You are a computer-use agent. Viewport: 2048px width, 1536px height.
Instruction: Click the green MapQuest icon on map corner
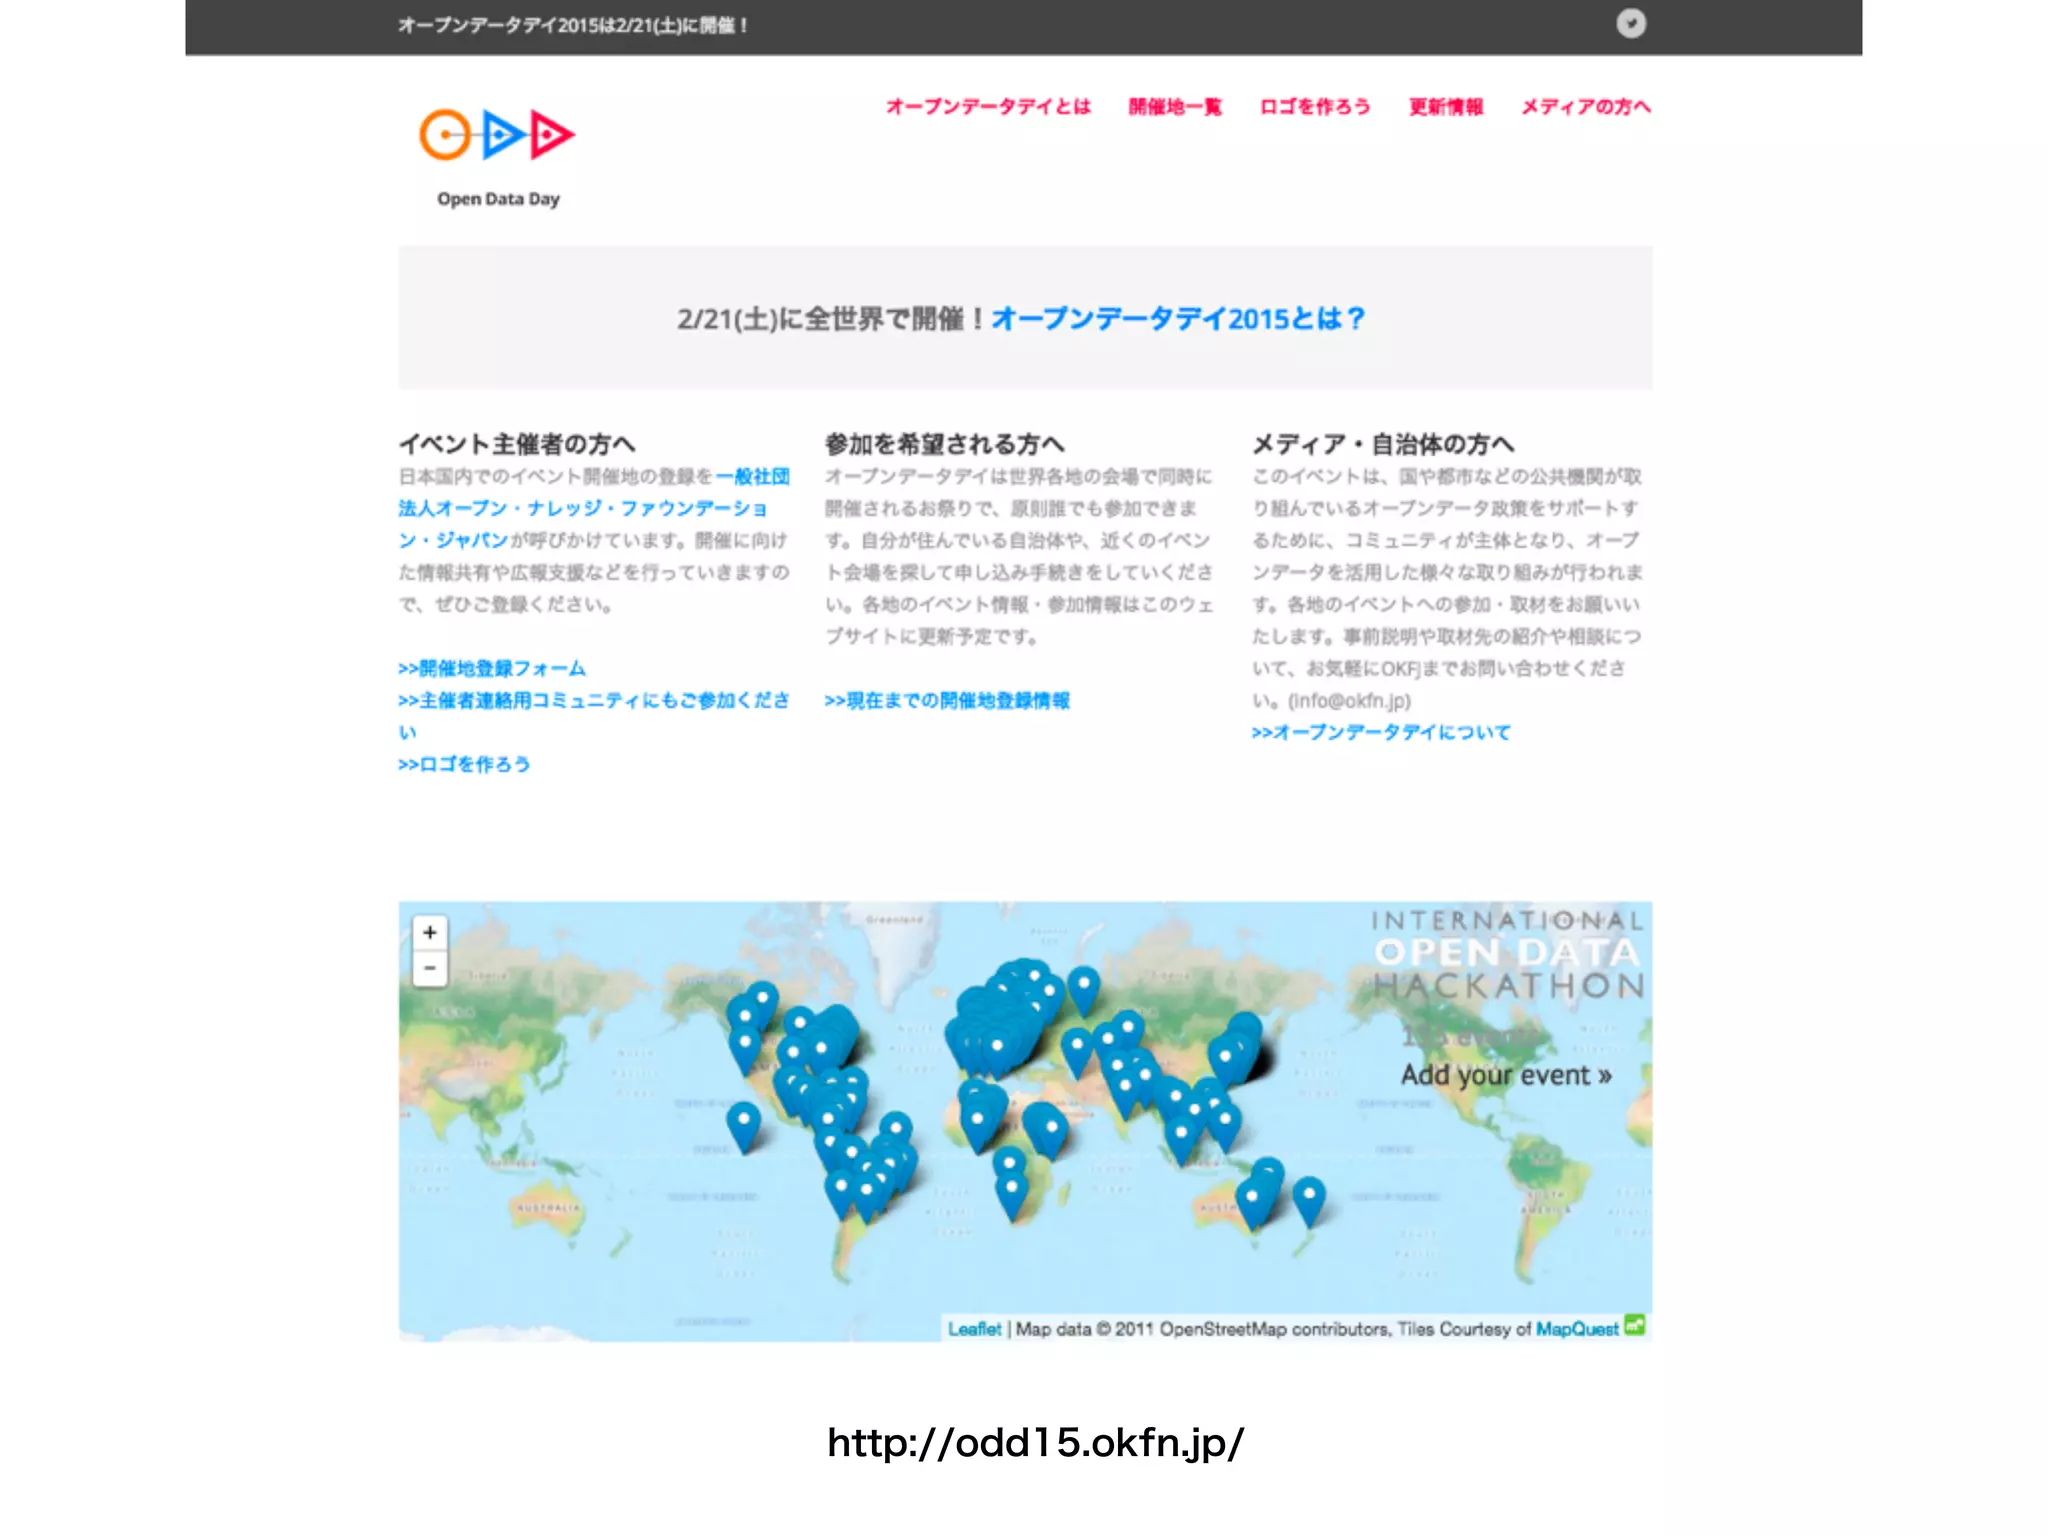pyautogui.click(x=1635, y=1325)
